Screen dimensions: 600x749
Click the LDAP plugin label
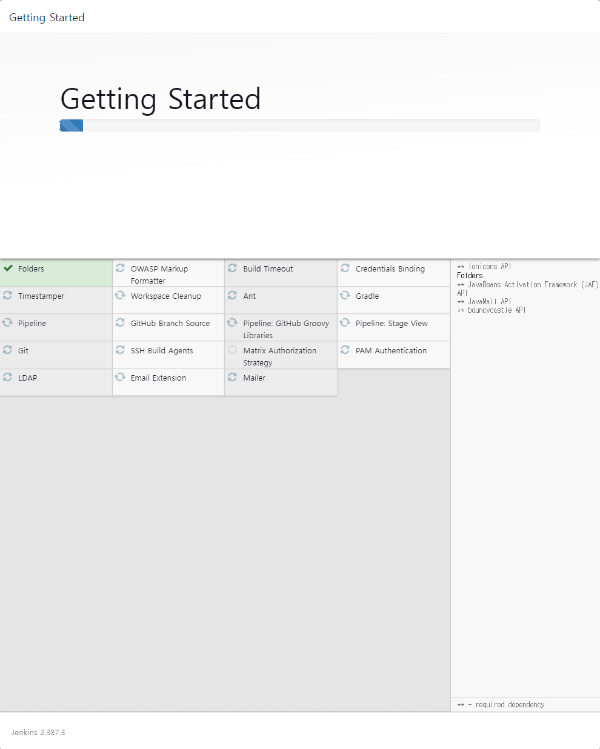(x=27, y=378)
